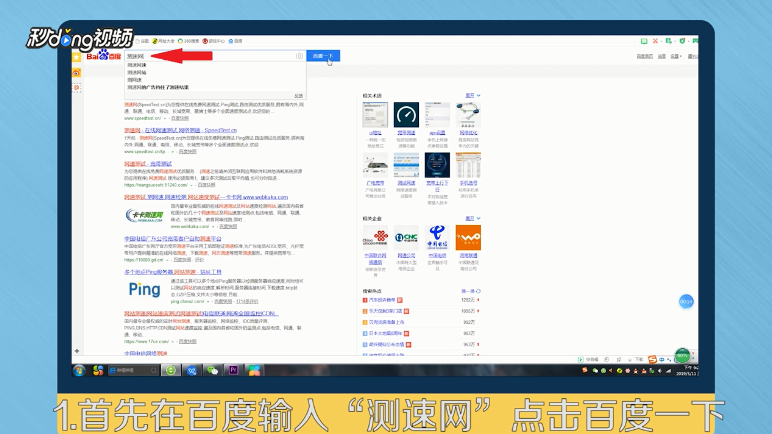Expand the arrow beside www.17ce.com URL
Viewport: 772px width, 434px height.
tap(173, 341)
